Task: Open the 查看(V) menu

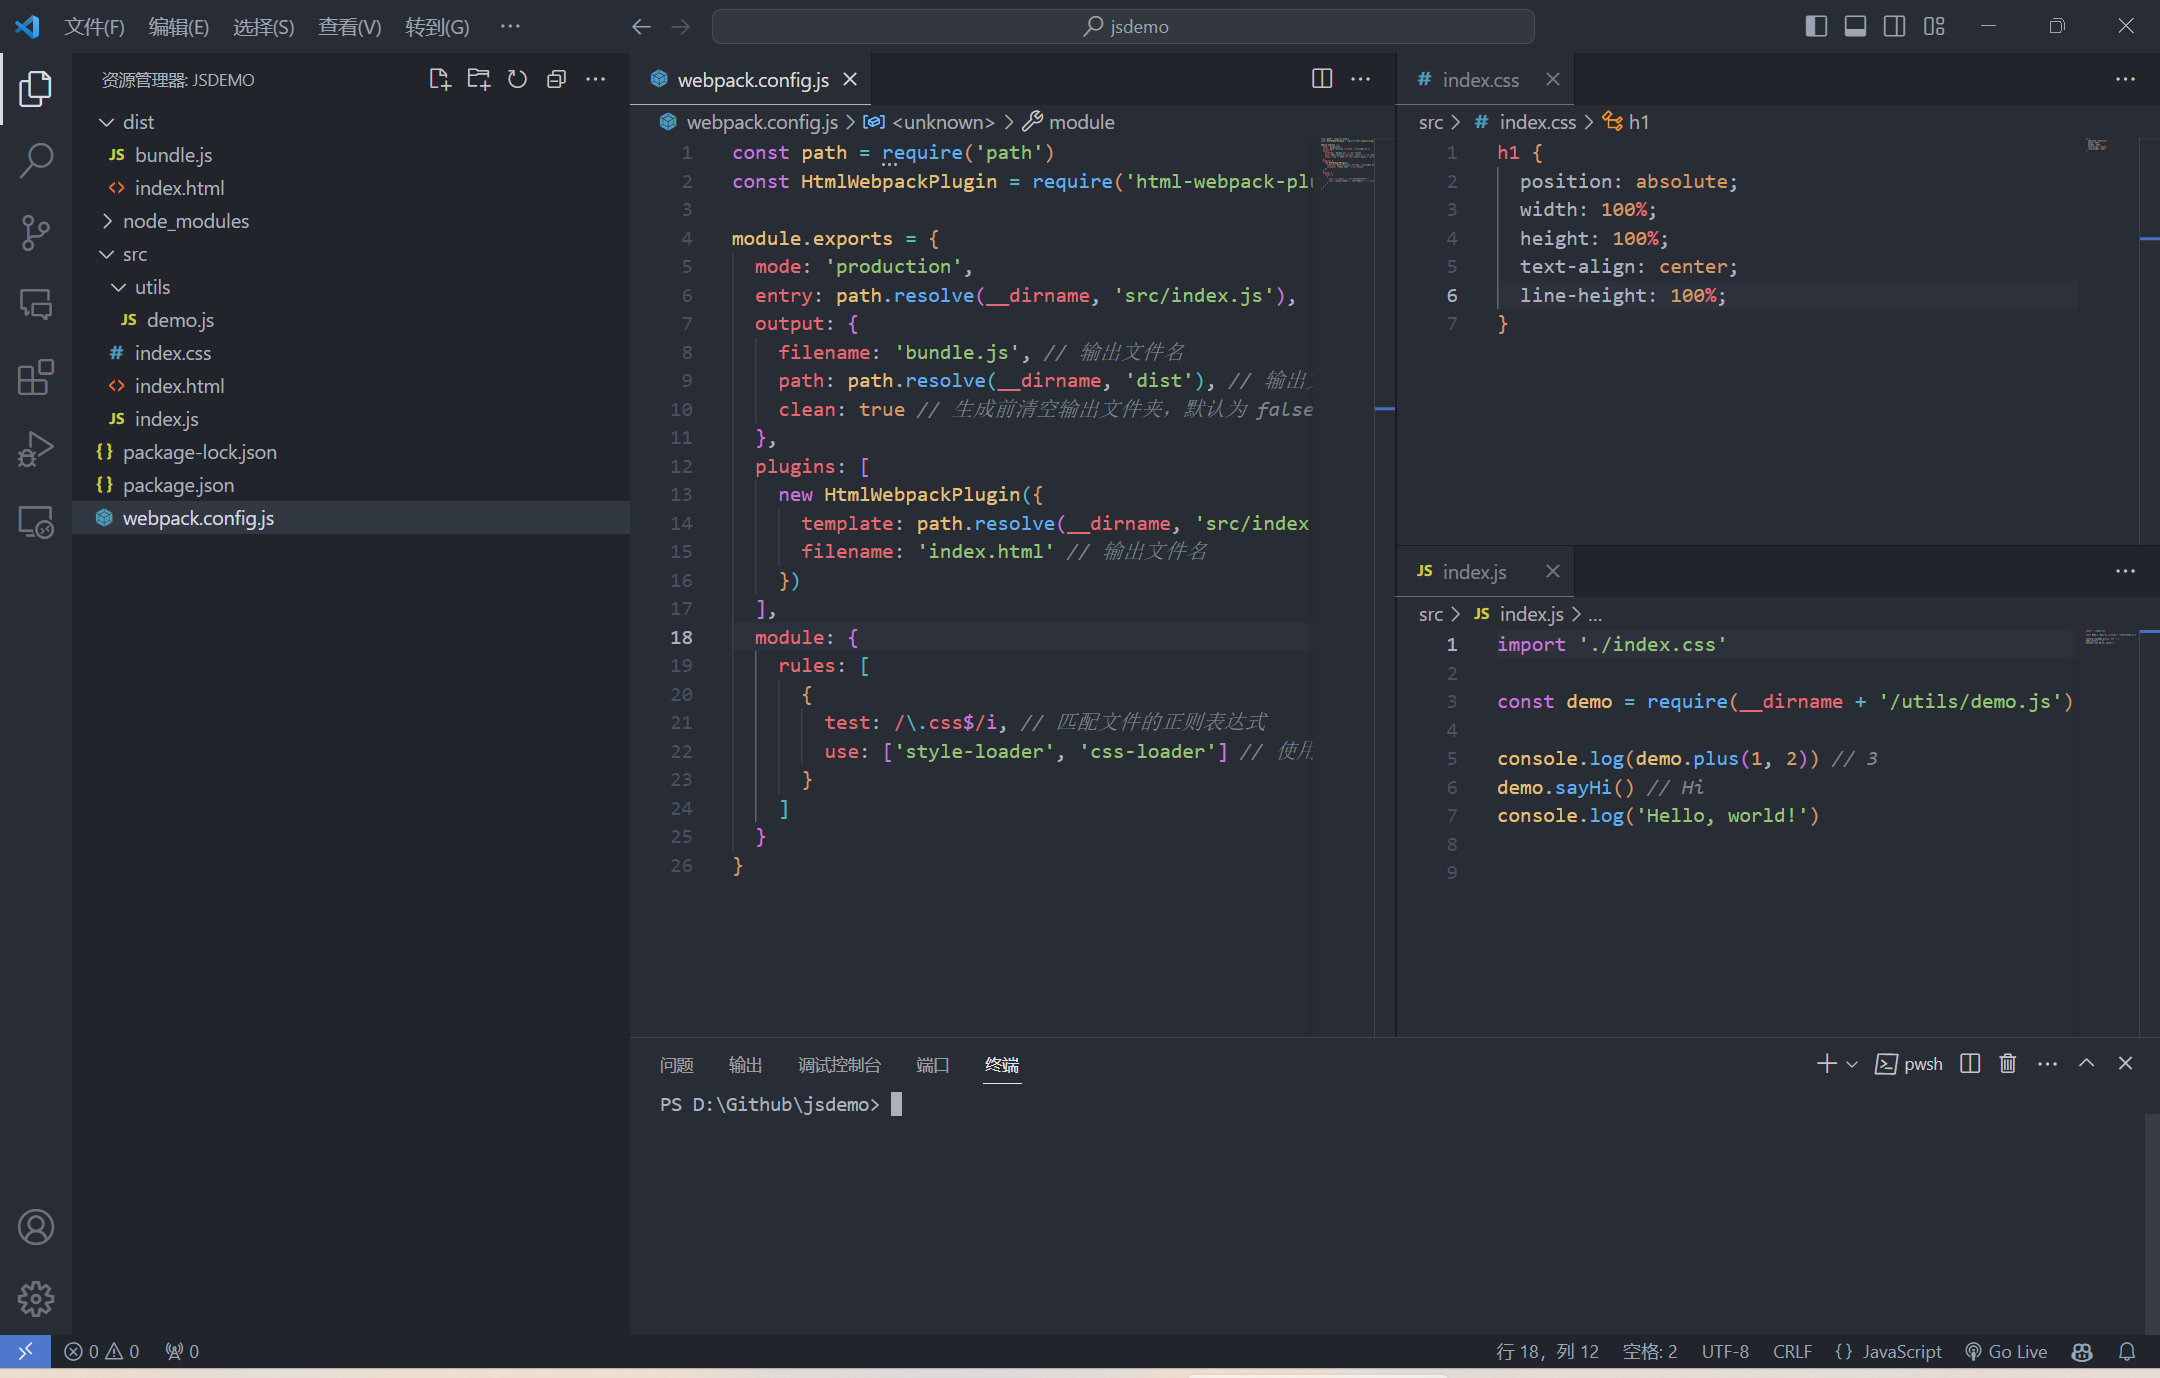Action: click(x=349, y=26)
